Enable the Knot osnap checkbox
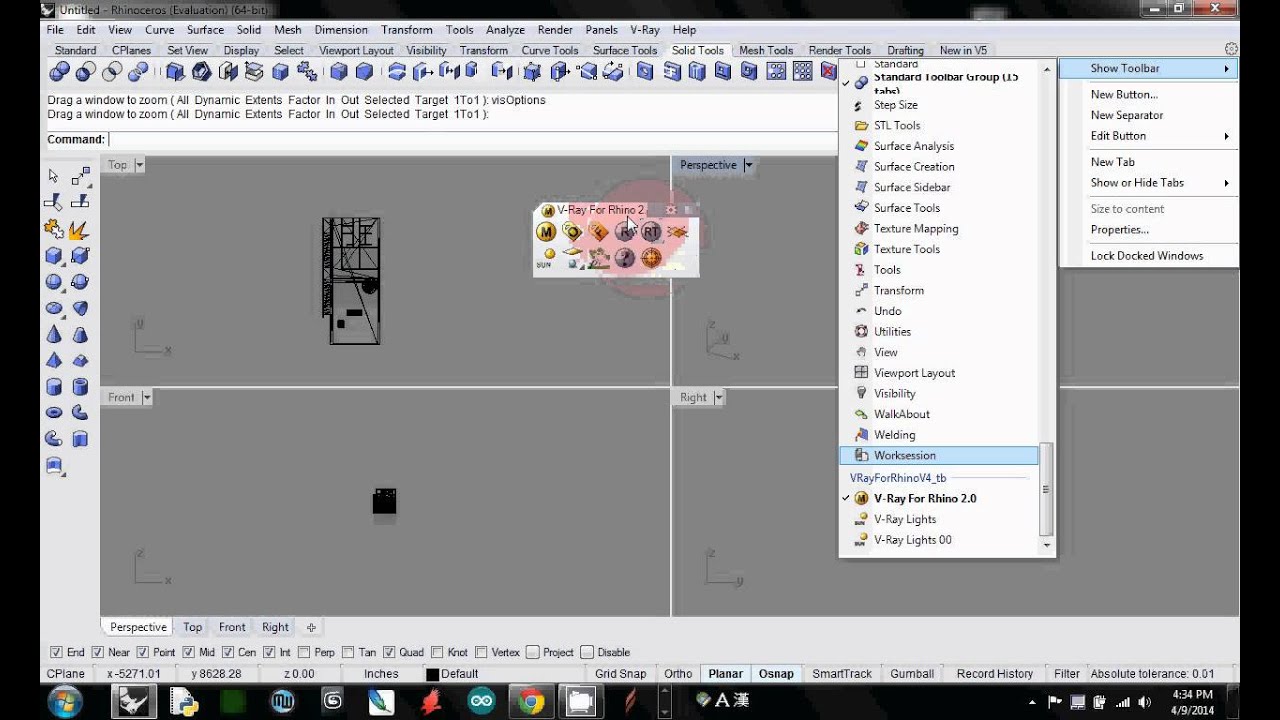The width and height of the screenshot is (1280, 720). pos(437,652)
